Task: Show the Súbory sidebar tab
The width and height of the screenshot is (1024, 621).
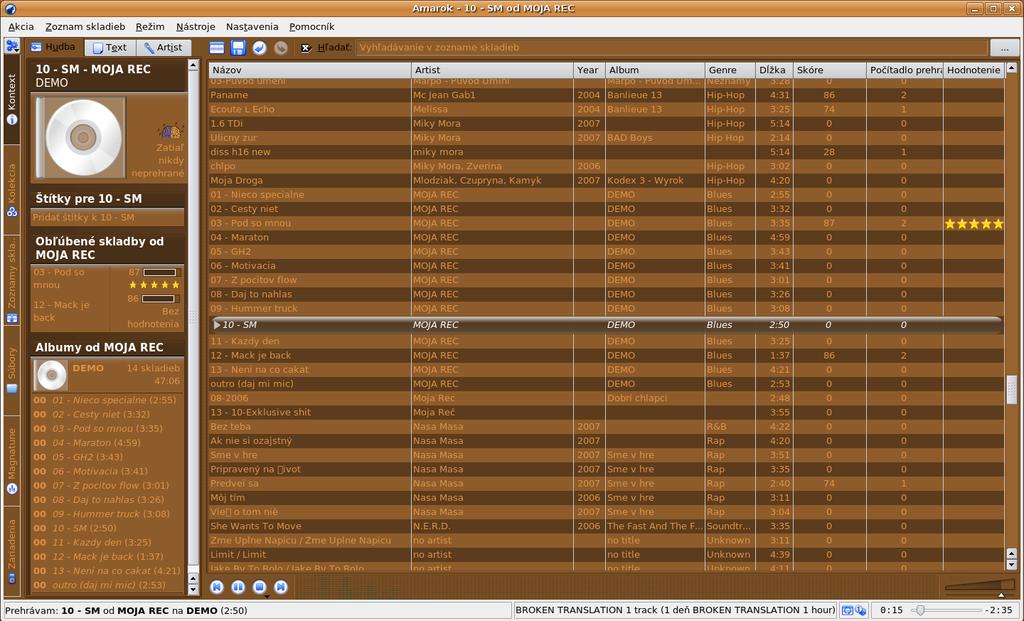Action: coord(12,370)
